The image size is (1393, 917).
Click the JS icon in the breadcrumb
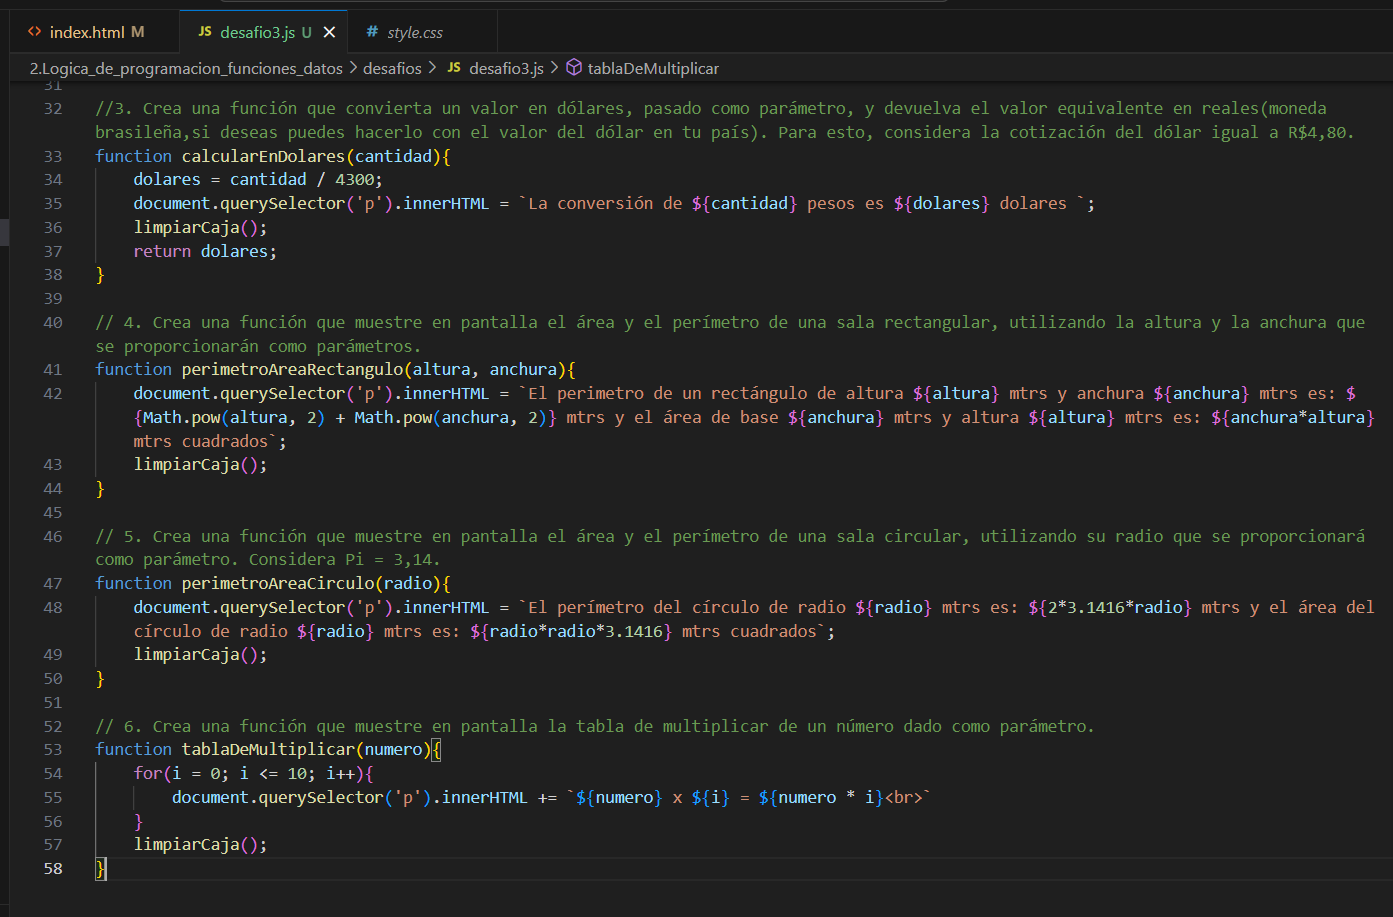pos(454,67)
